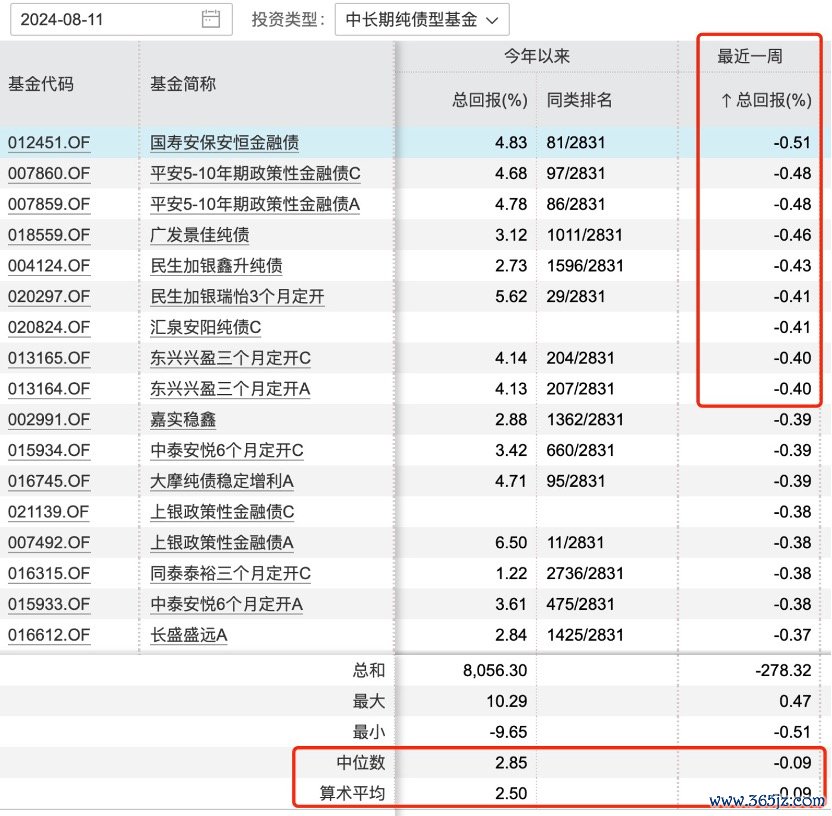Open the fund 大摩纯债稳定增利A
This screenshot has height=816, width=832.
coord(222,481)
